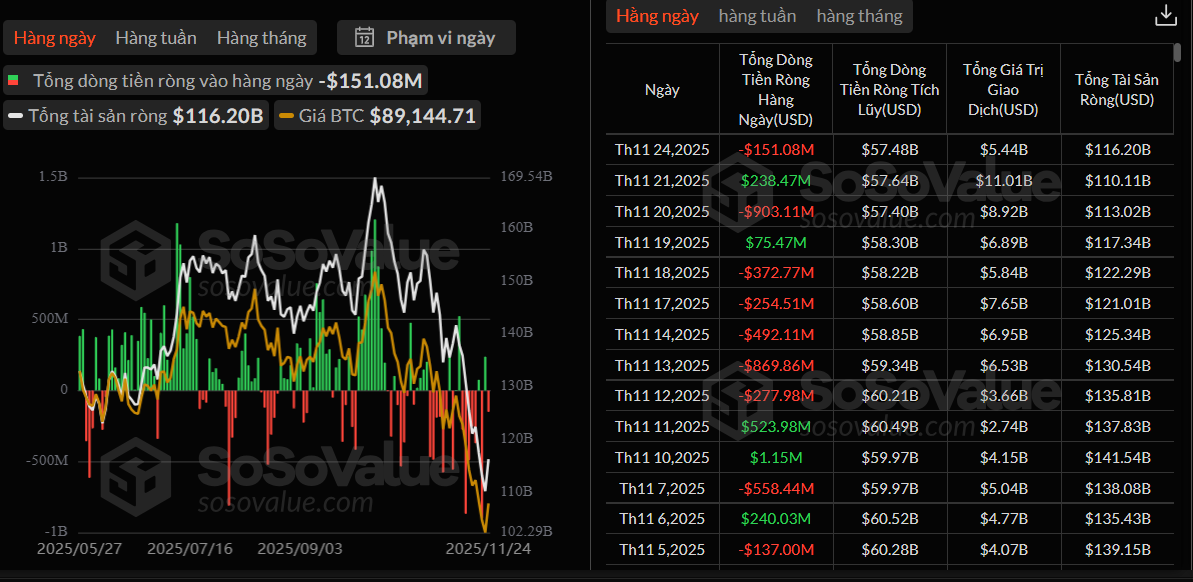Click the red-green marker of daily net inflow legend
This screenshot has height=582, width=1193.
[13, 80]
